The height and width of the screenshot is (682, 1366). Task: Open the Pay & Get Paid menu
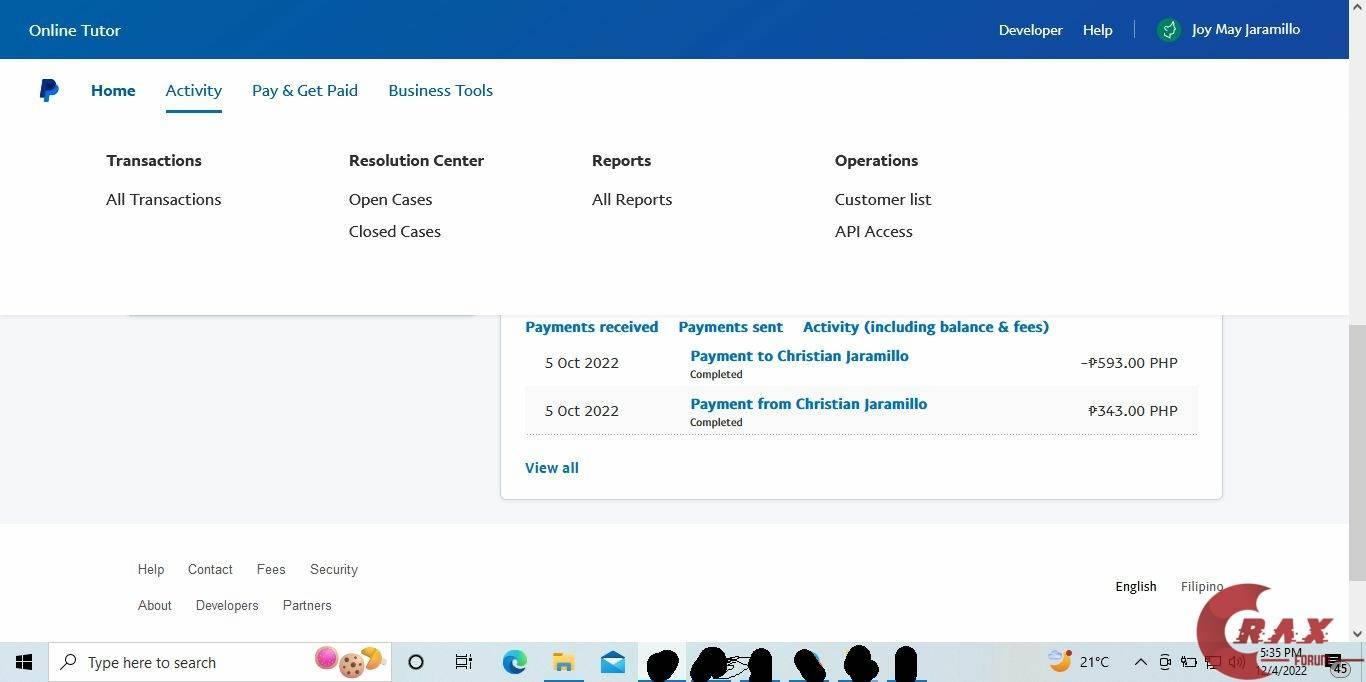pyautogui.click(x=305, y=90)
